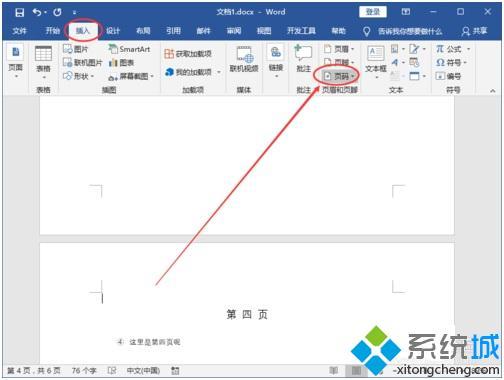The width and height of the screenshot is (504, 380).
Task: Switch to the 开发工具 (Developer) tab
Action: (301, 31)
